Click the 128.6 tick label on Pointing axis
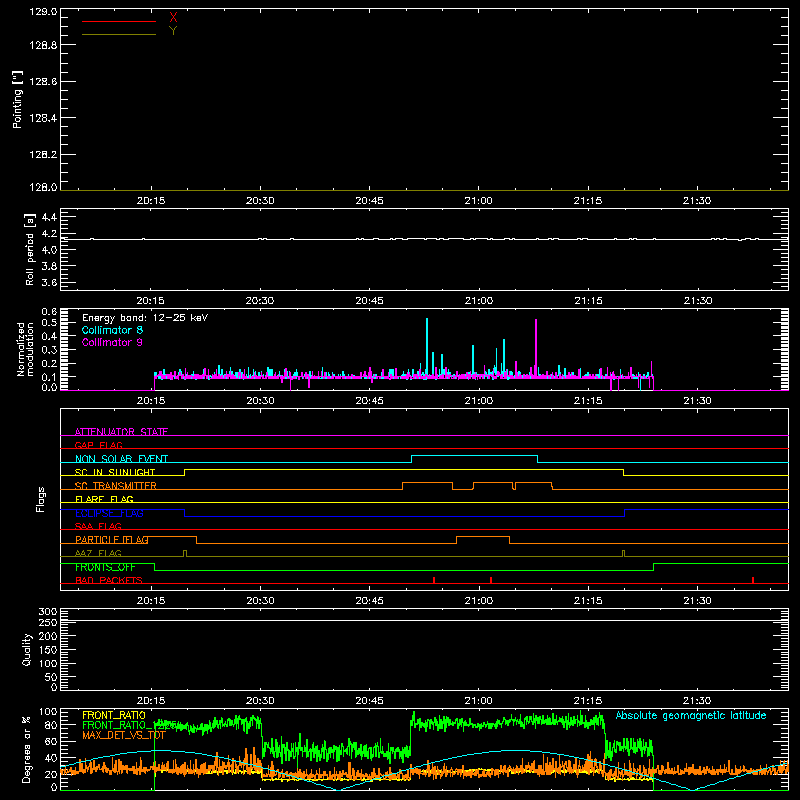This screenshot has height=800, width=800. [43, 82]
